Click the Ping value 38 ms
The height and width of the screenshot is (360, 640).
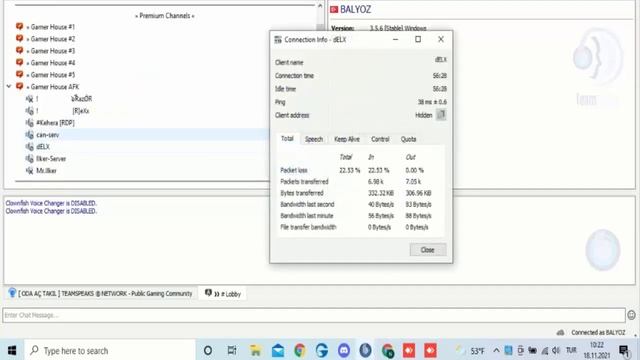(432, 102)
